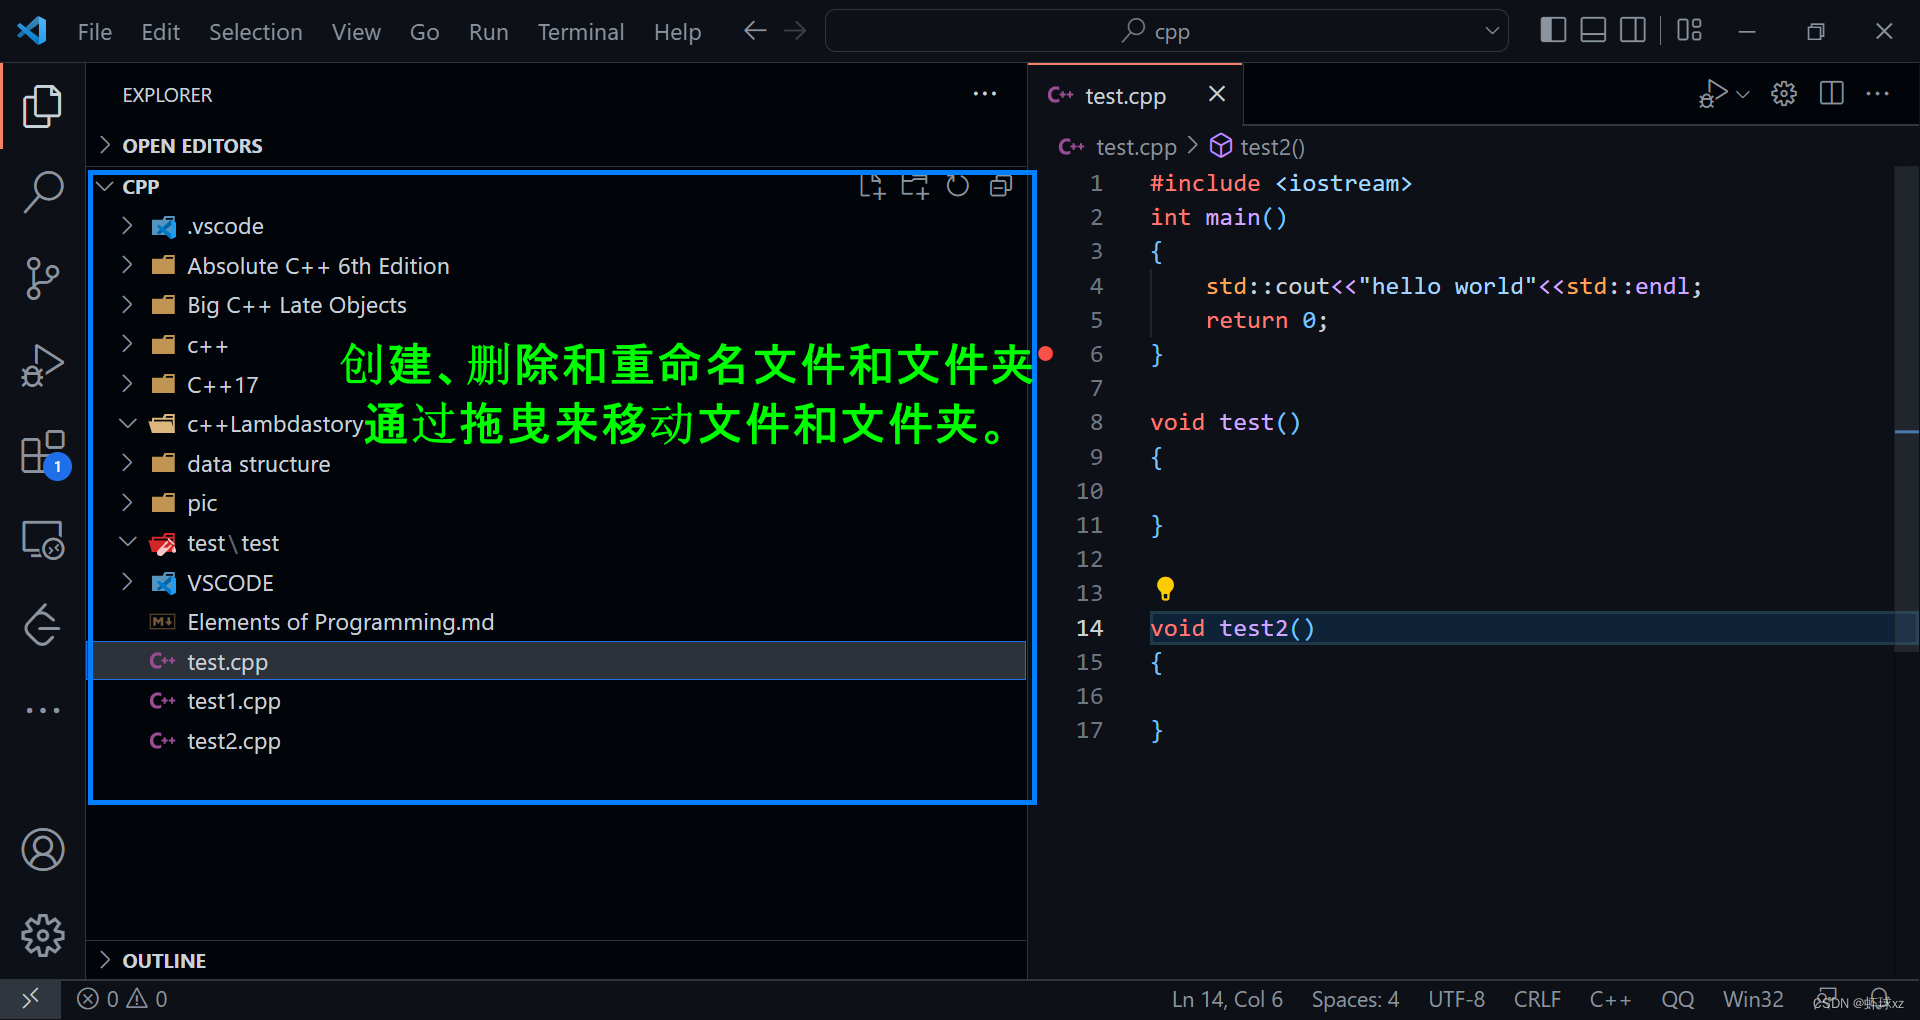The image size is (1920, 1020).
Task: Select language mode C++ in status bar
Action: click(1610, 999)
